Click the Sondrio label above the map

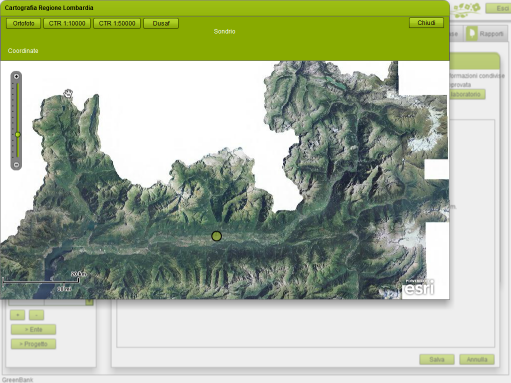pyautogui.click(x=224, y=31)
